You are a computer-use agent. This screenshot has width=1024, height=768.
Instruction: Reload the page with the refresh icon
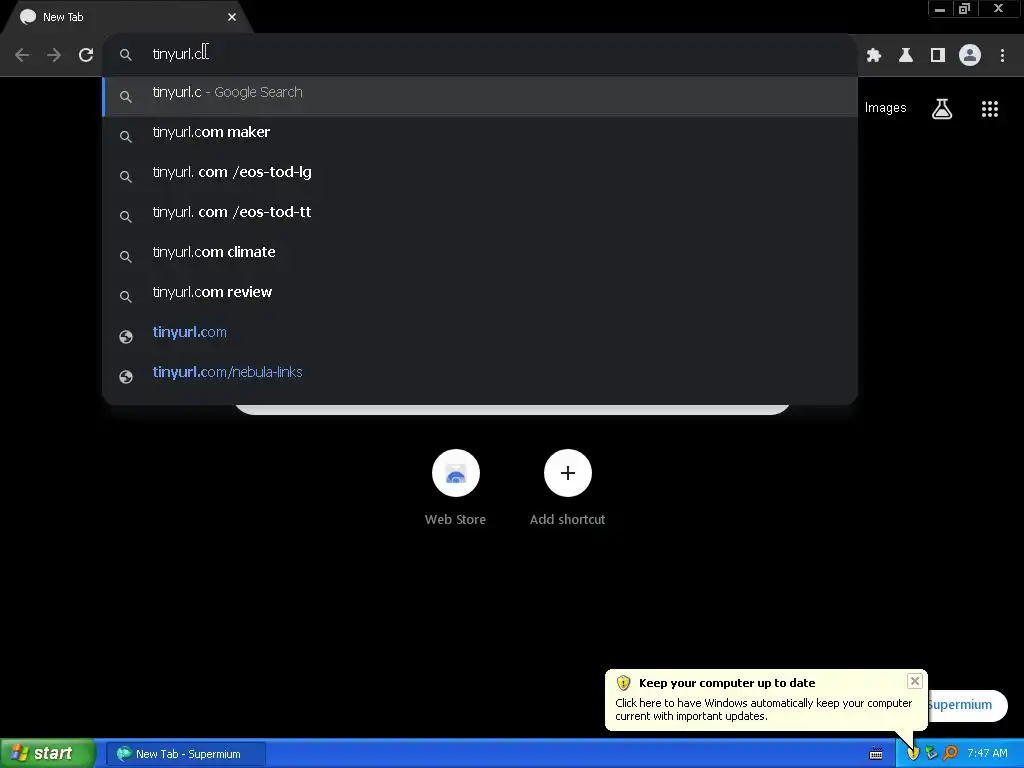[x=86, y=55]
